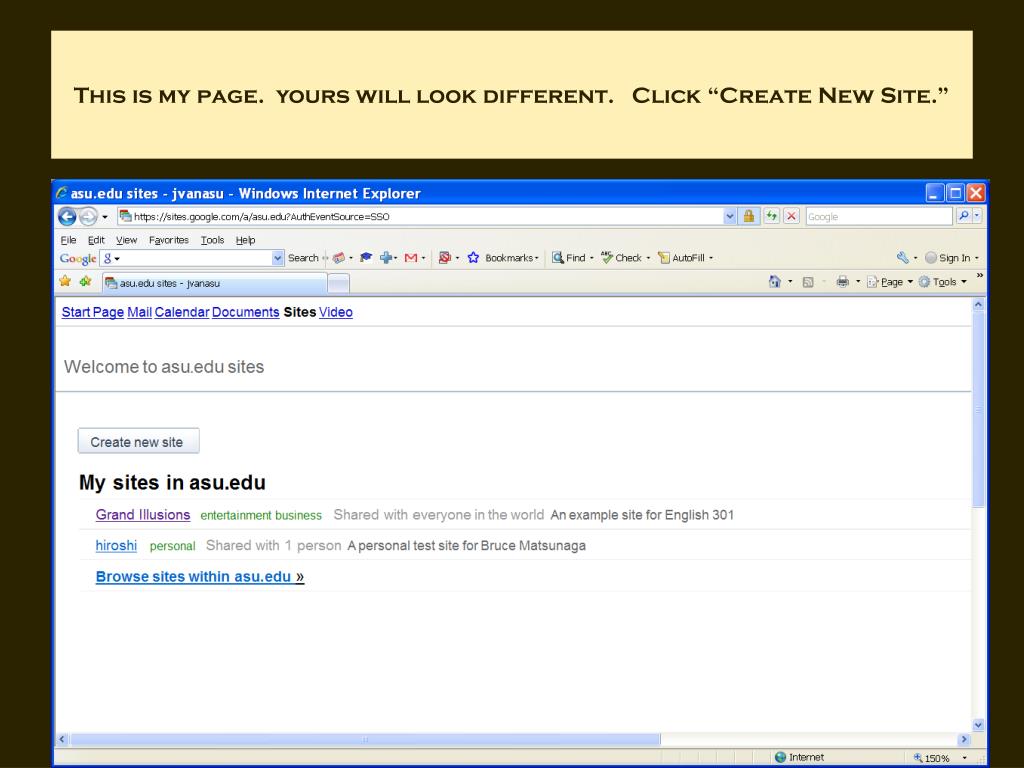Click the Google search box in IE

click(x=878, y=216)
